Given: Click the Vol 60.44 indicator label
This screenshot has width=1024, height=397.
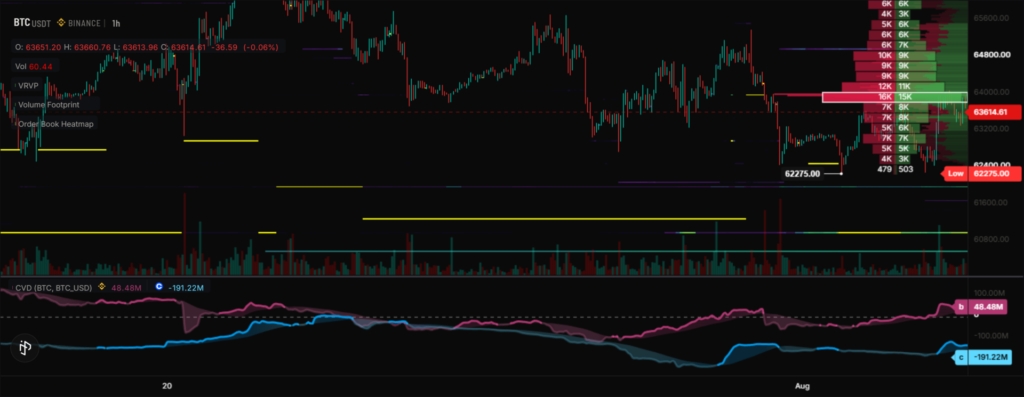Looking at the screenshot, I should (35, 67).
